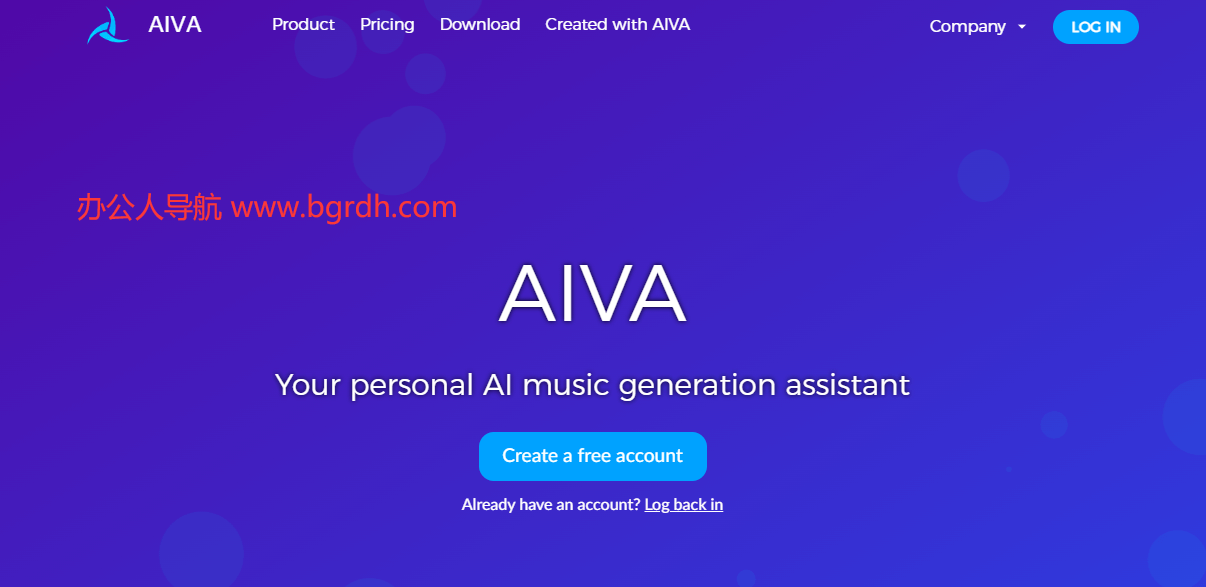Expand the caret arrow next to Company
This screenshot has width=1206, height=587.
click(x=1022, y=27)
